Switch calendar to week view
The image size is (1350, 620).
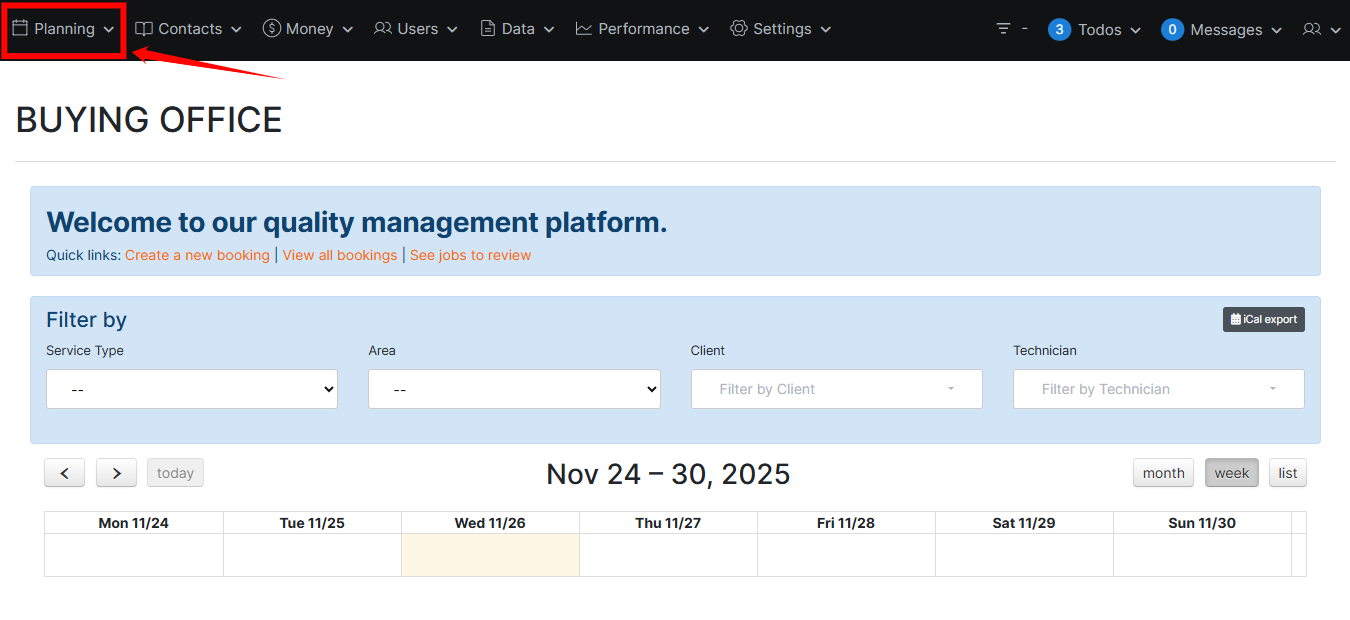click(x=1231, y=473)
